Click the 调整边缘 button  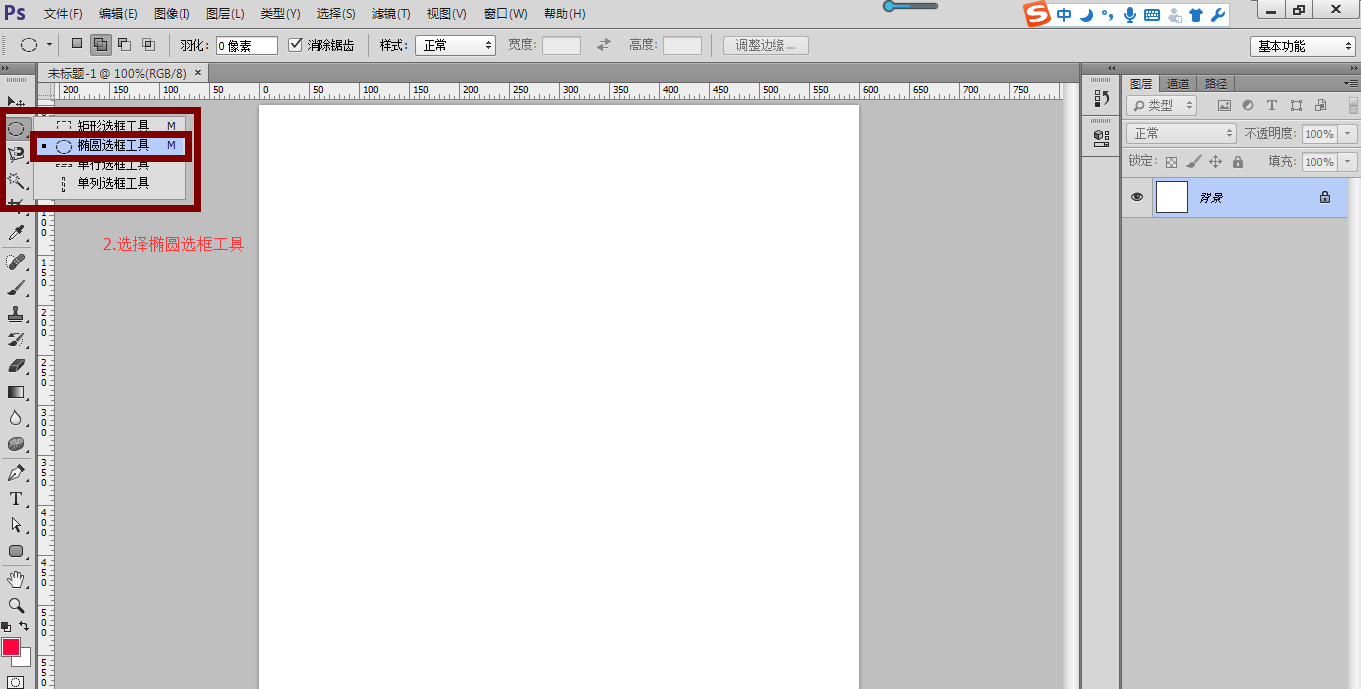pyautogui.click(x=766, y=45)
